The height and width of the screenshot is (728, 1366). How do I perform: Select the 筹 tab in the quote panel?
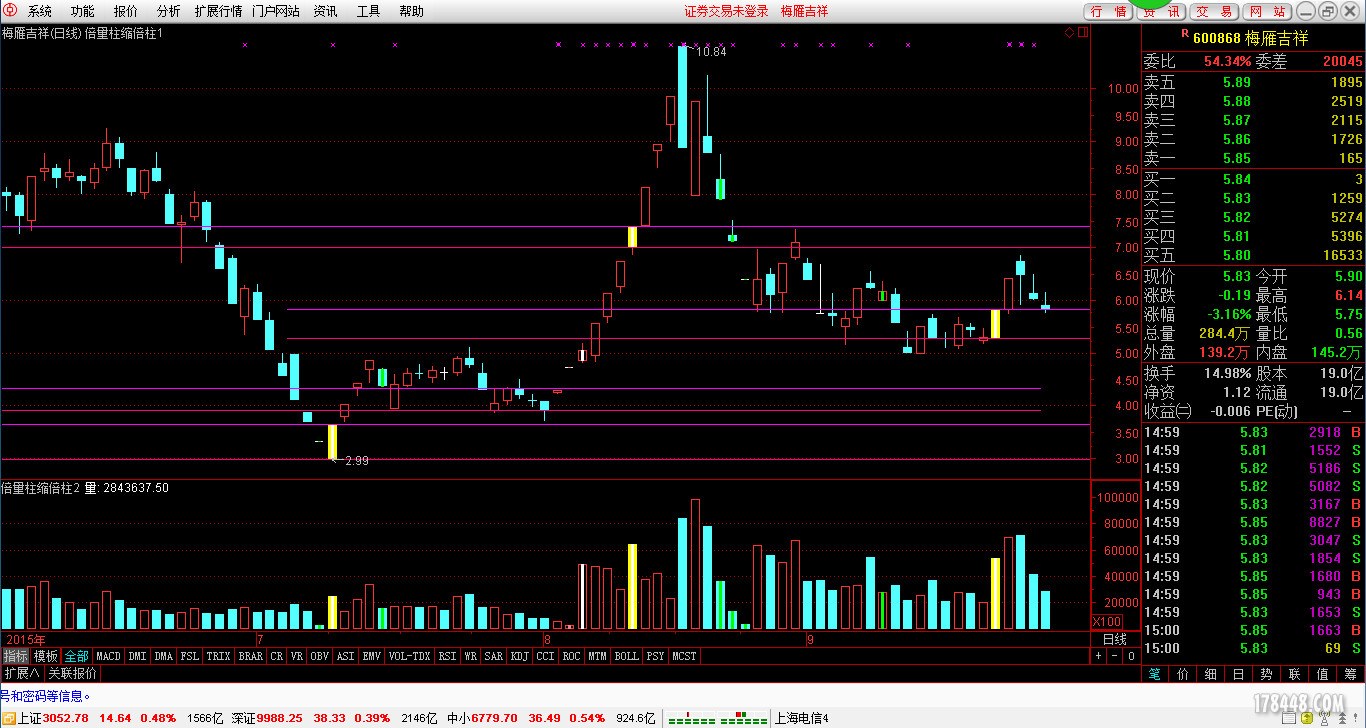pos(1351,674)
